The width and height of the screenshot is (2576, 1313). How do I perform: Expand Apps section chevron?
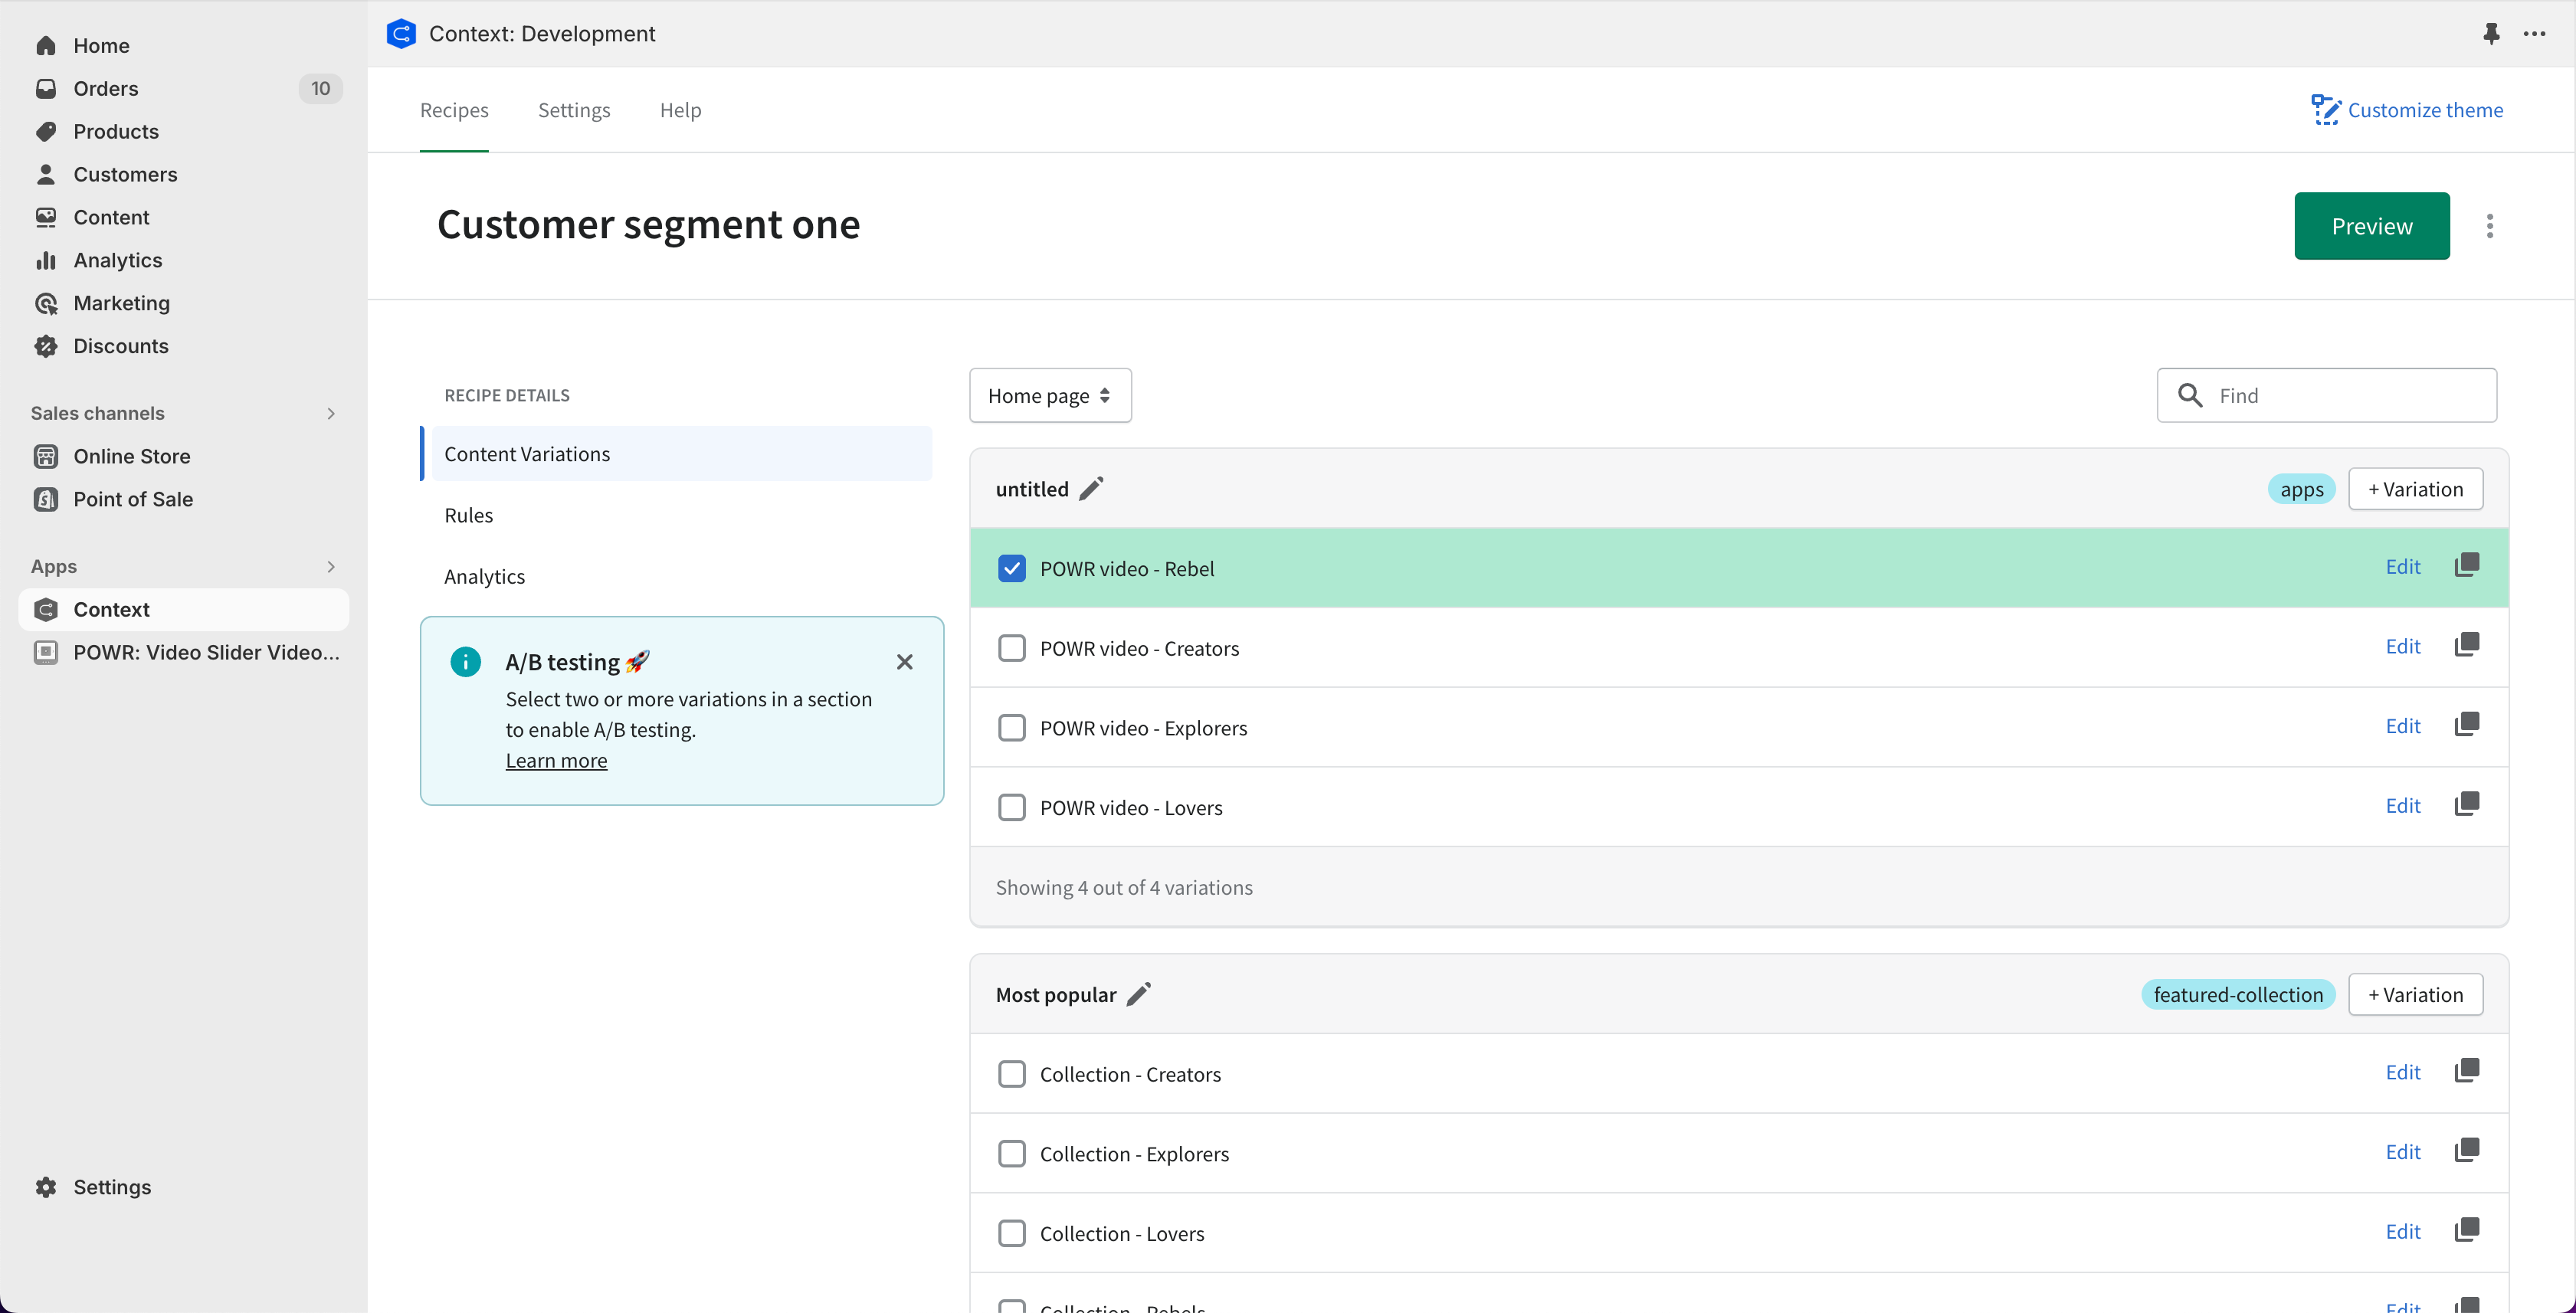point(331,566)
